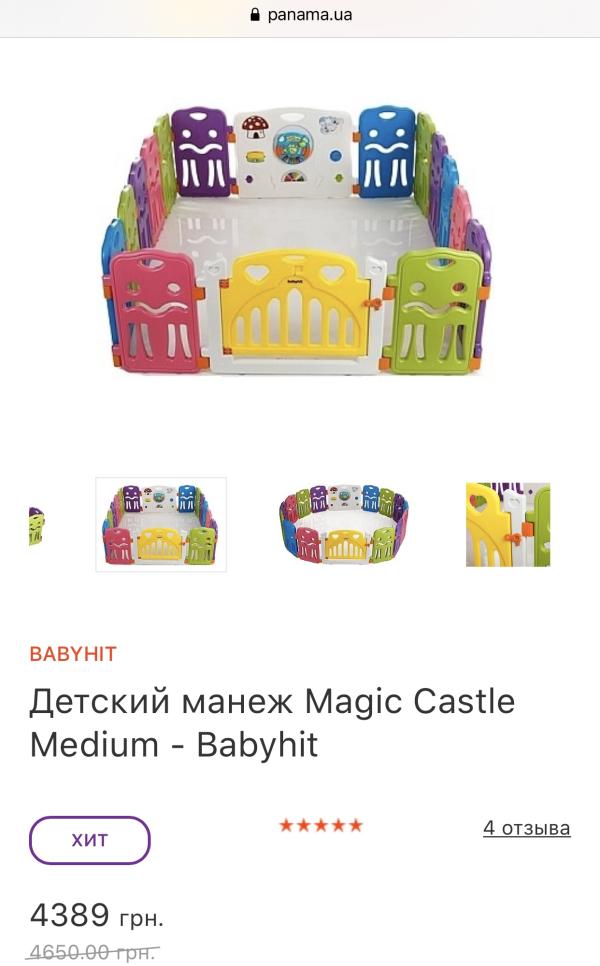Viewport: 600px width, 966px height.
Task: Click the yellow gate panel in main photo
Action: pos(296,308)
